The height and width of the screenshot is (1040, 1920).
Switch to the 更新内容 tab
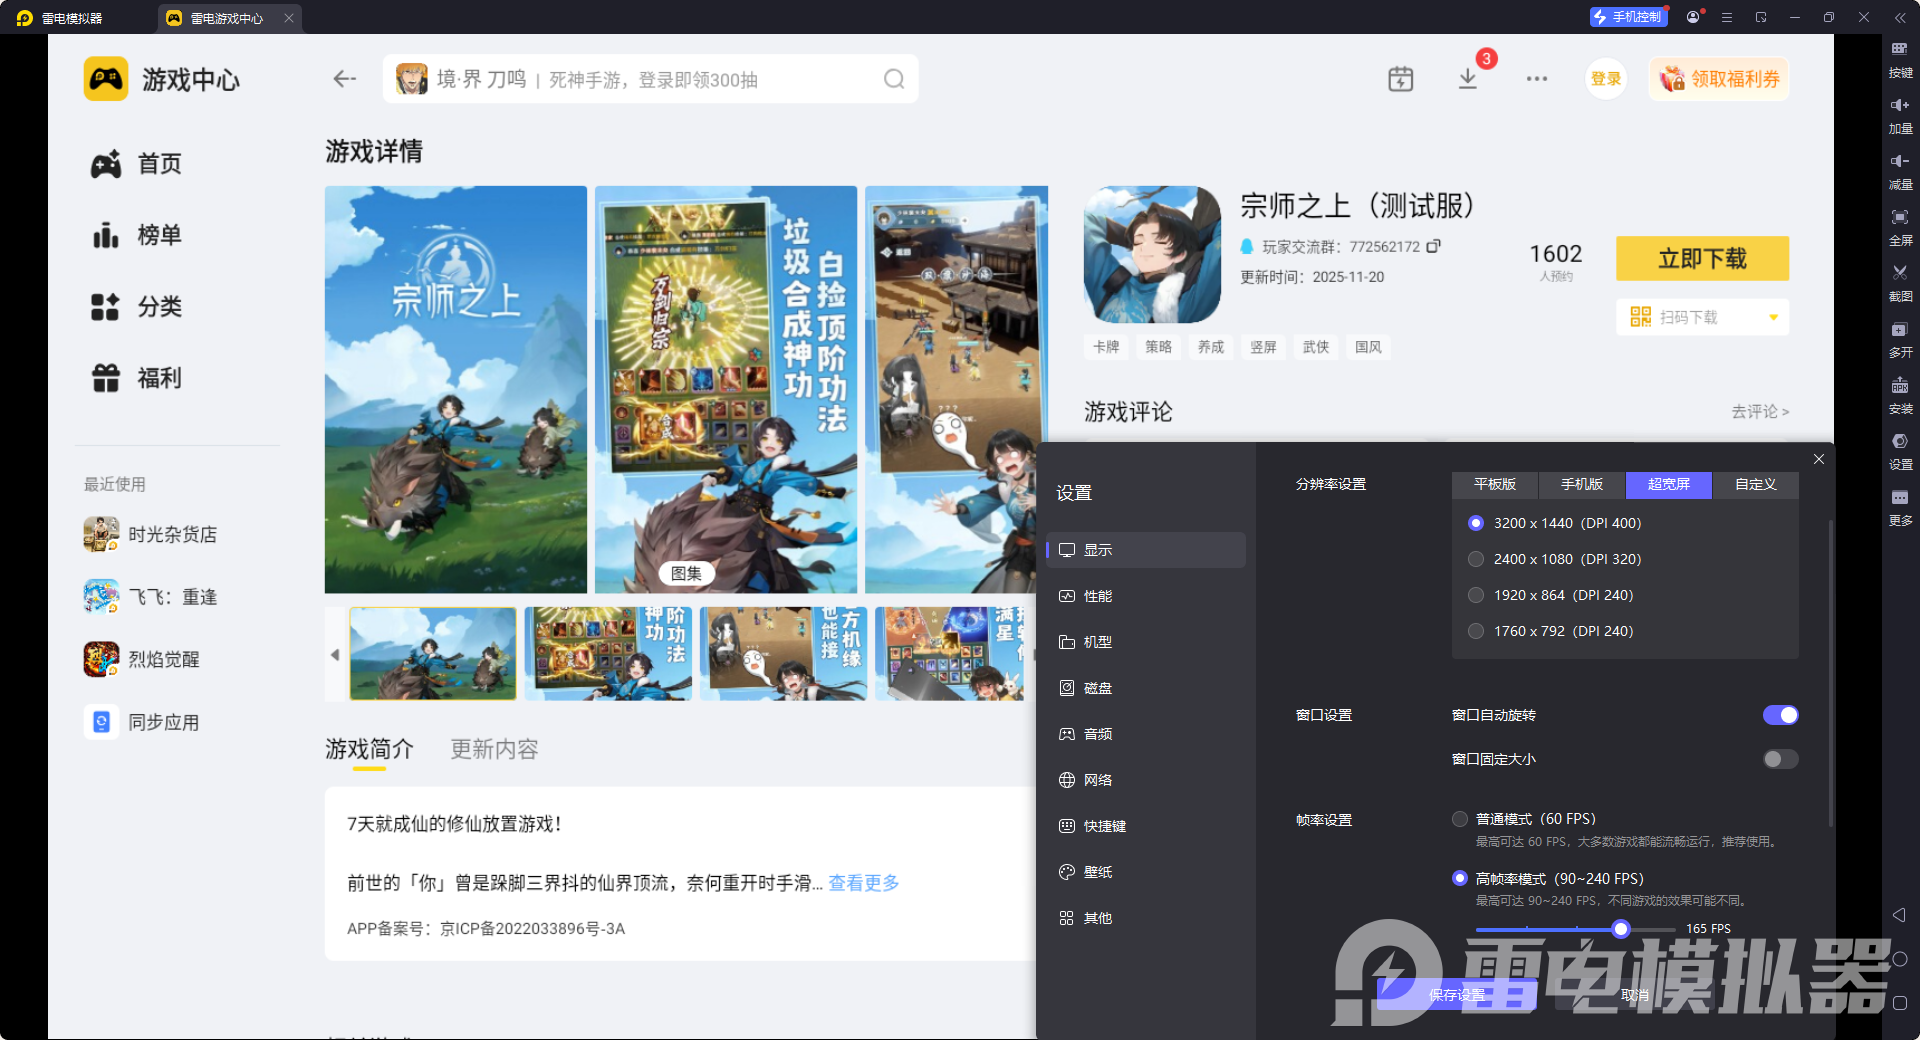coord(493,749)
